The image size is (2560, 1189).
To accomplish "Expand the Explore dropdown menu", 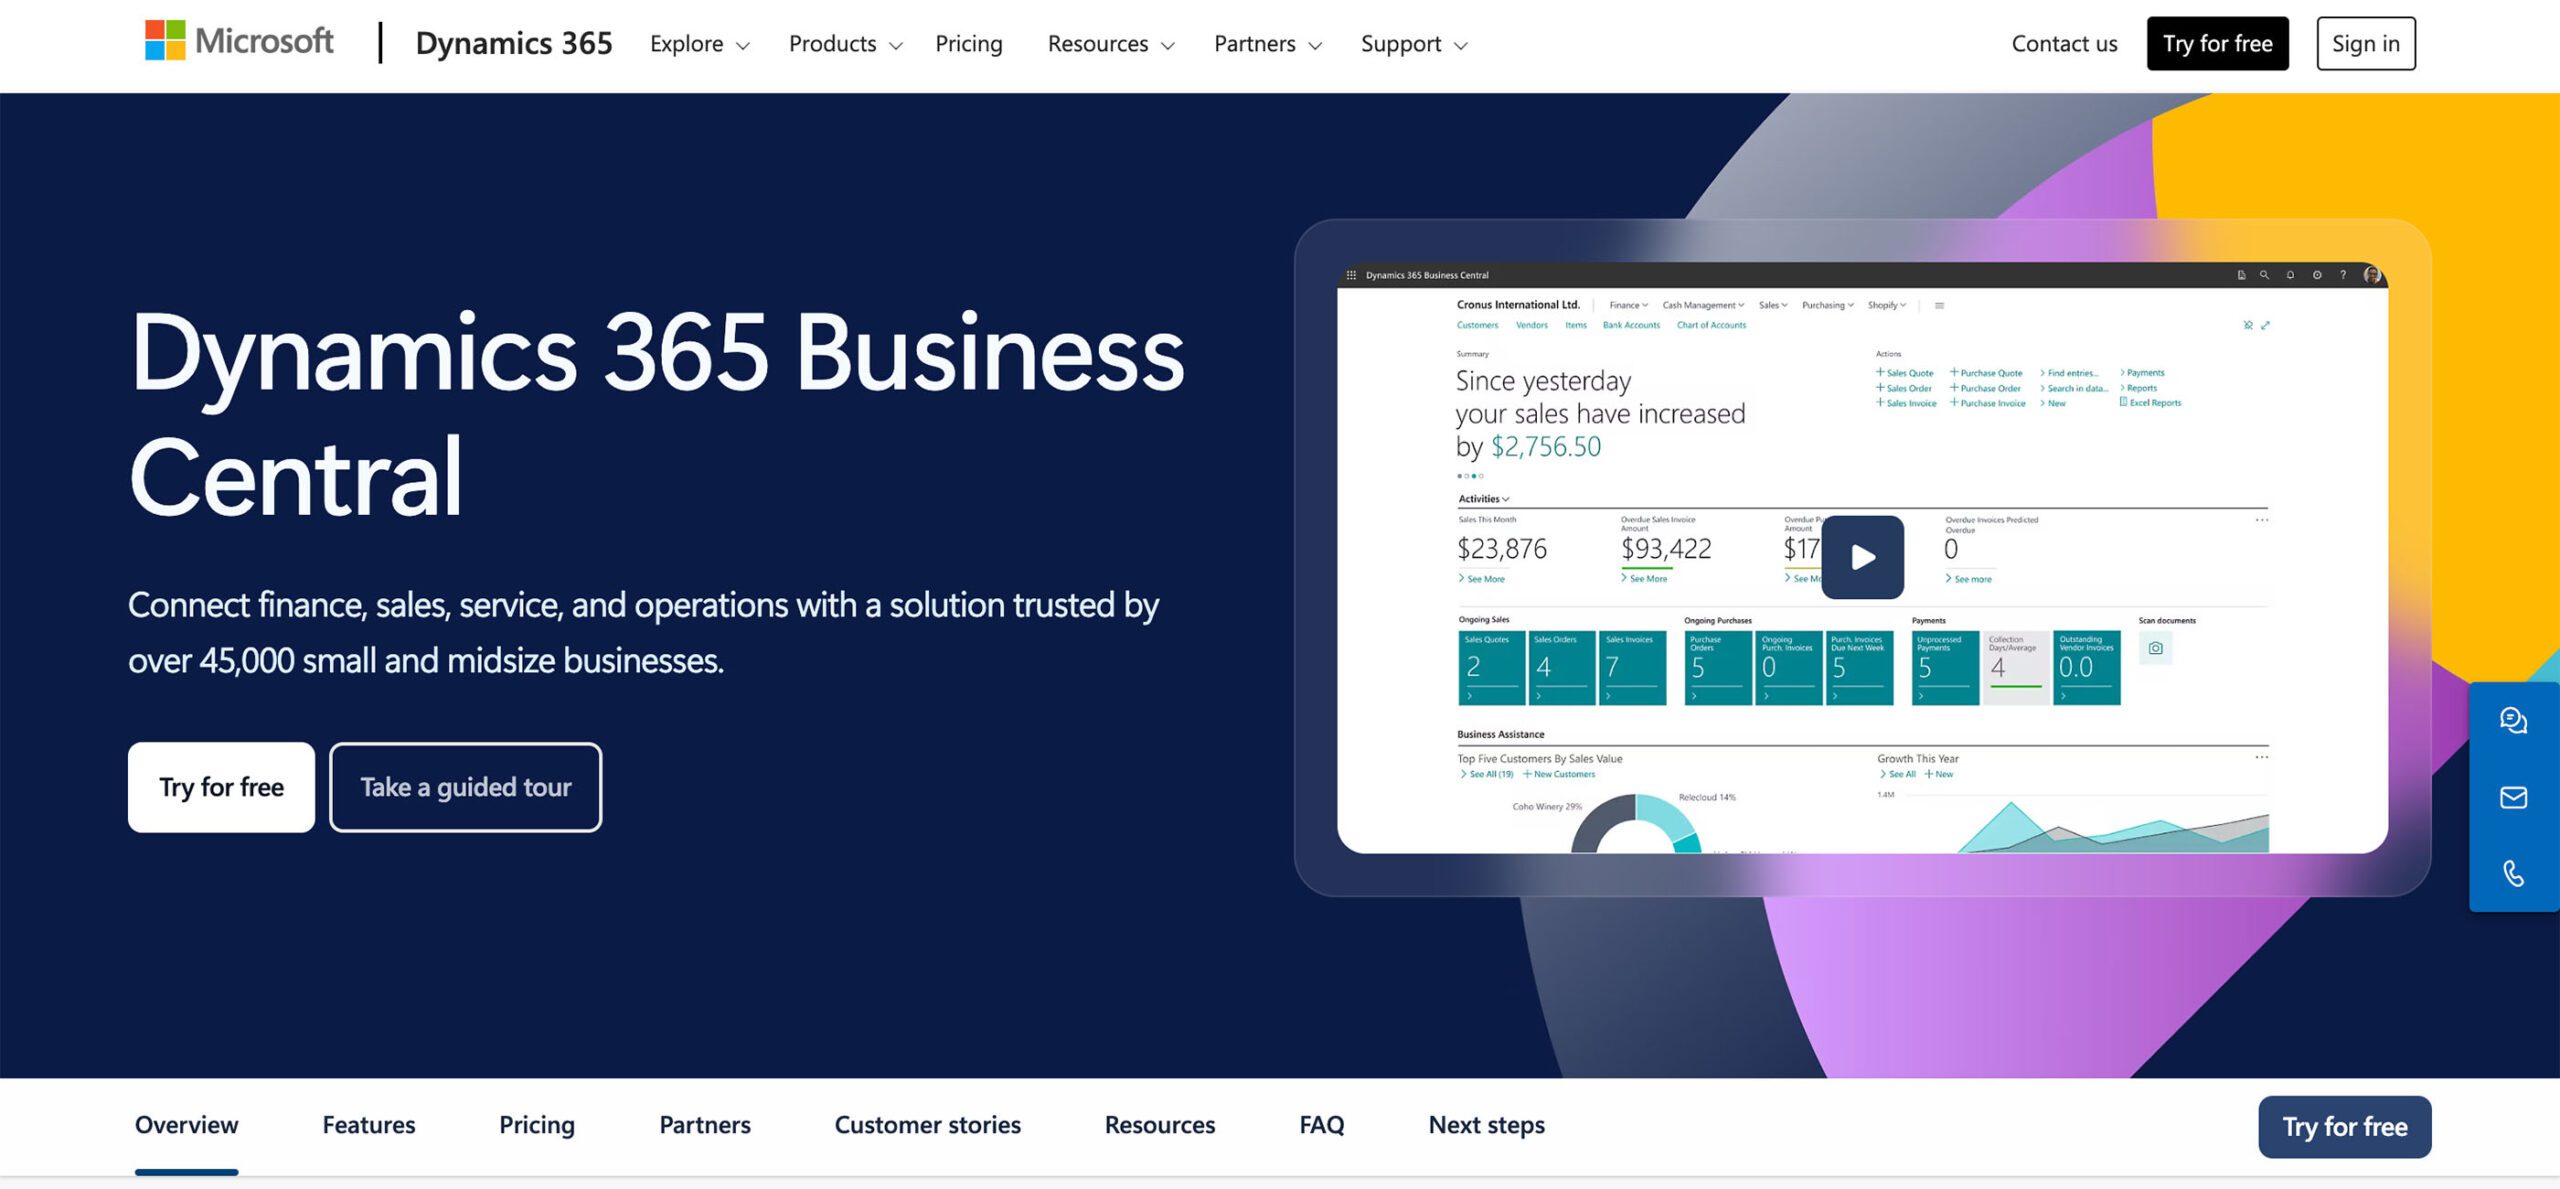I will click(x=699, y=44).
